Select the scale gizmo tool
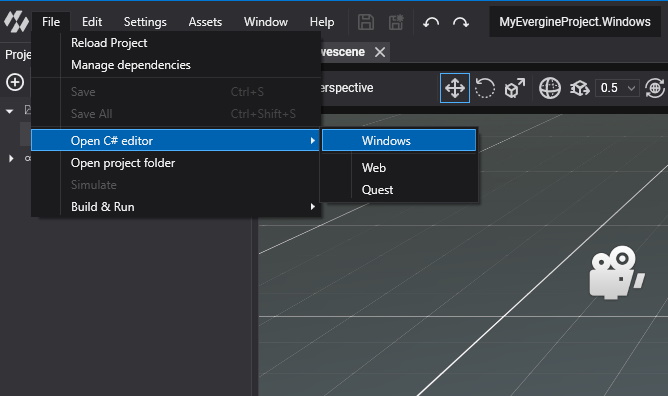The height and width of the screenshot is (396, 668). point(515,88)
